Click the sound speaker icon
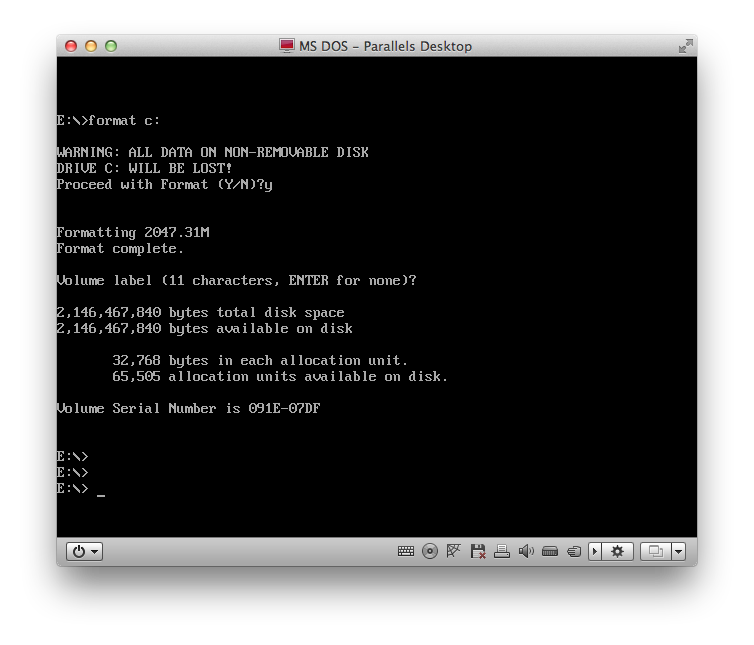 pyautogui.click(x=526, y=551)
